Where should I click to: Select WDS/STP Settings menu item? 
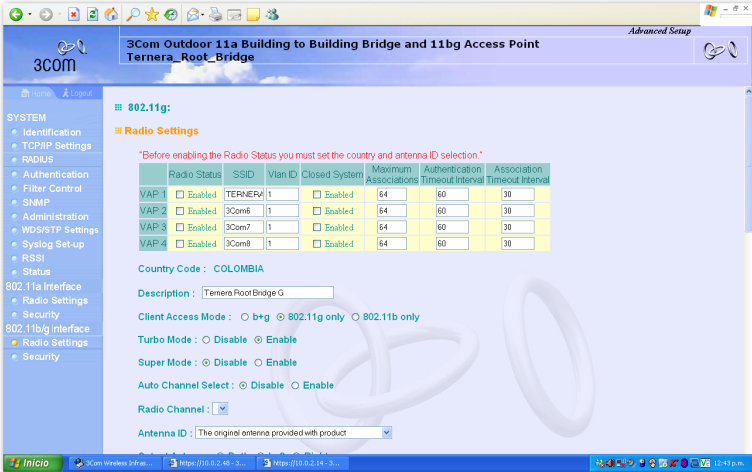click(60, 230)
